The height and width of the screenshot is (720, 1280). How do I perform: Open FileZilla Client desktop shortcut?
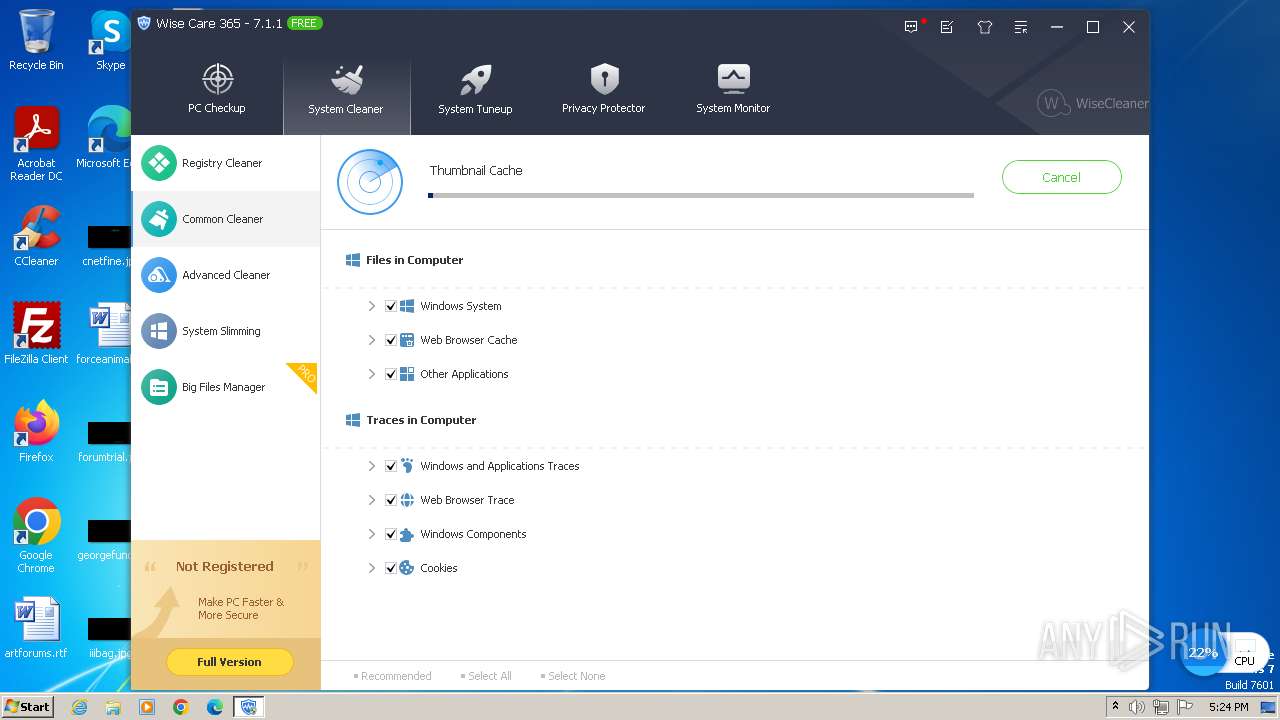tap(36, 334)
